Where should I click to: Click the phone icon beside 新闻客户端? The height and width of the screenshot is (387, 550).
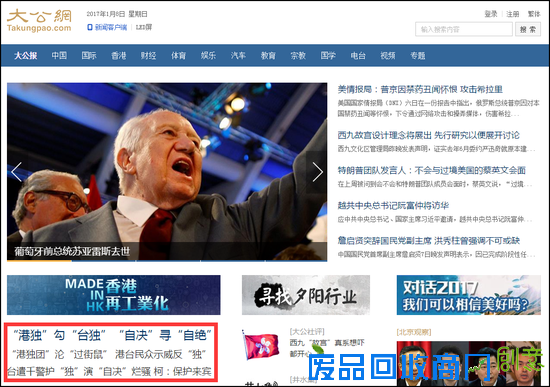pyautogui.click(x=90, y=27)
